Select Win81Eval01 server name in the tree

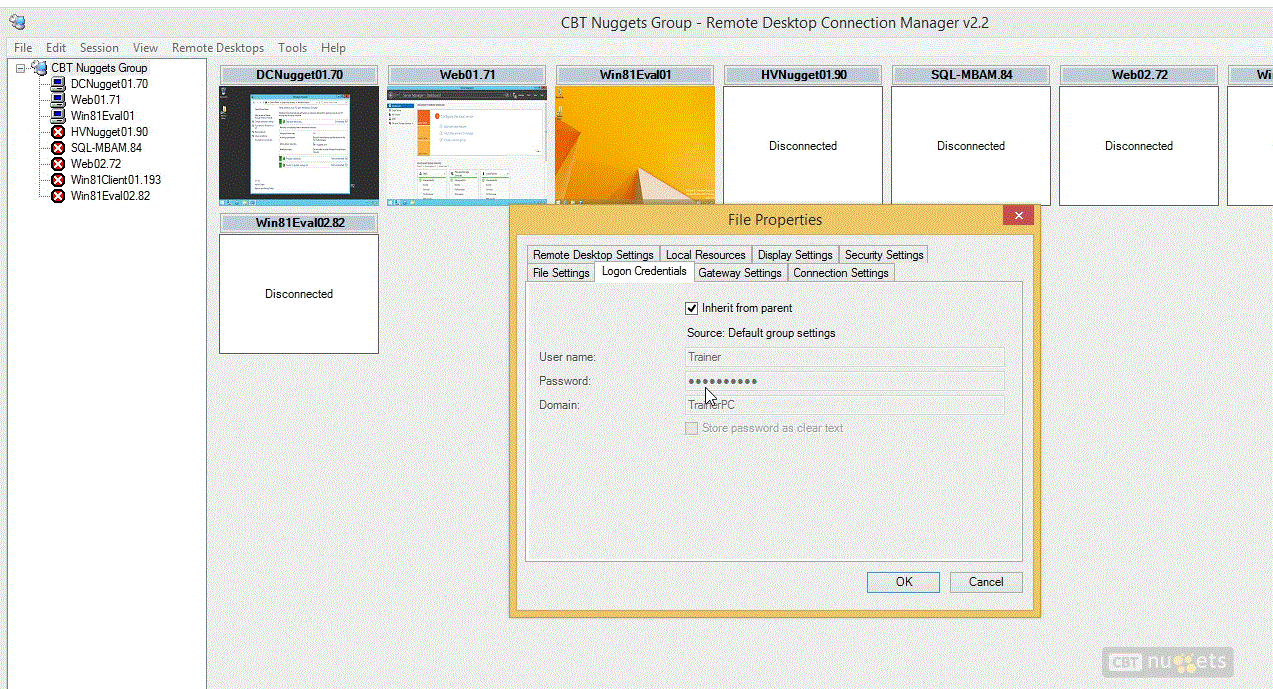pos(102,116)
